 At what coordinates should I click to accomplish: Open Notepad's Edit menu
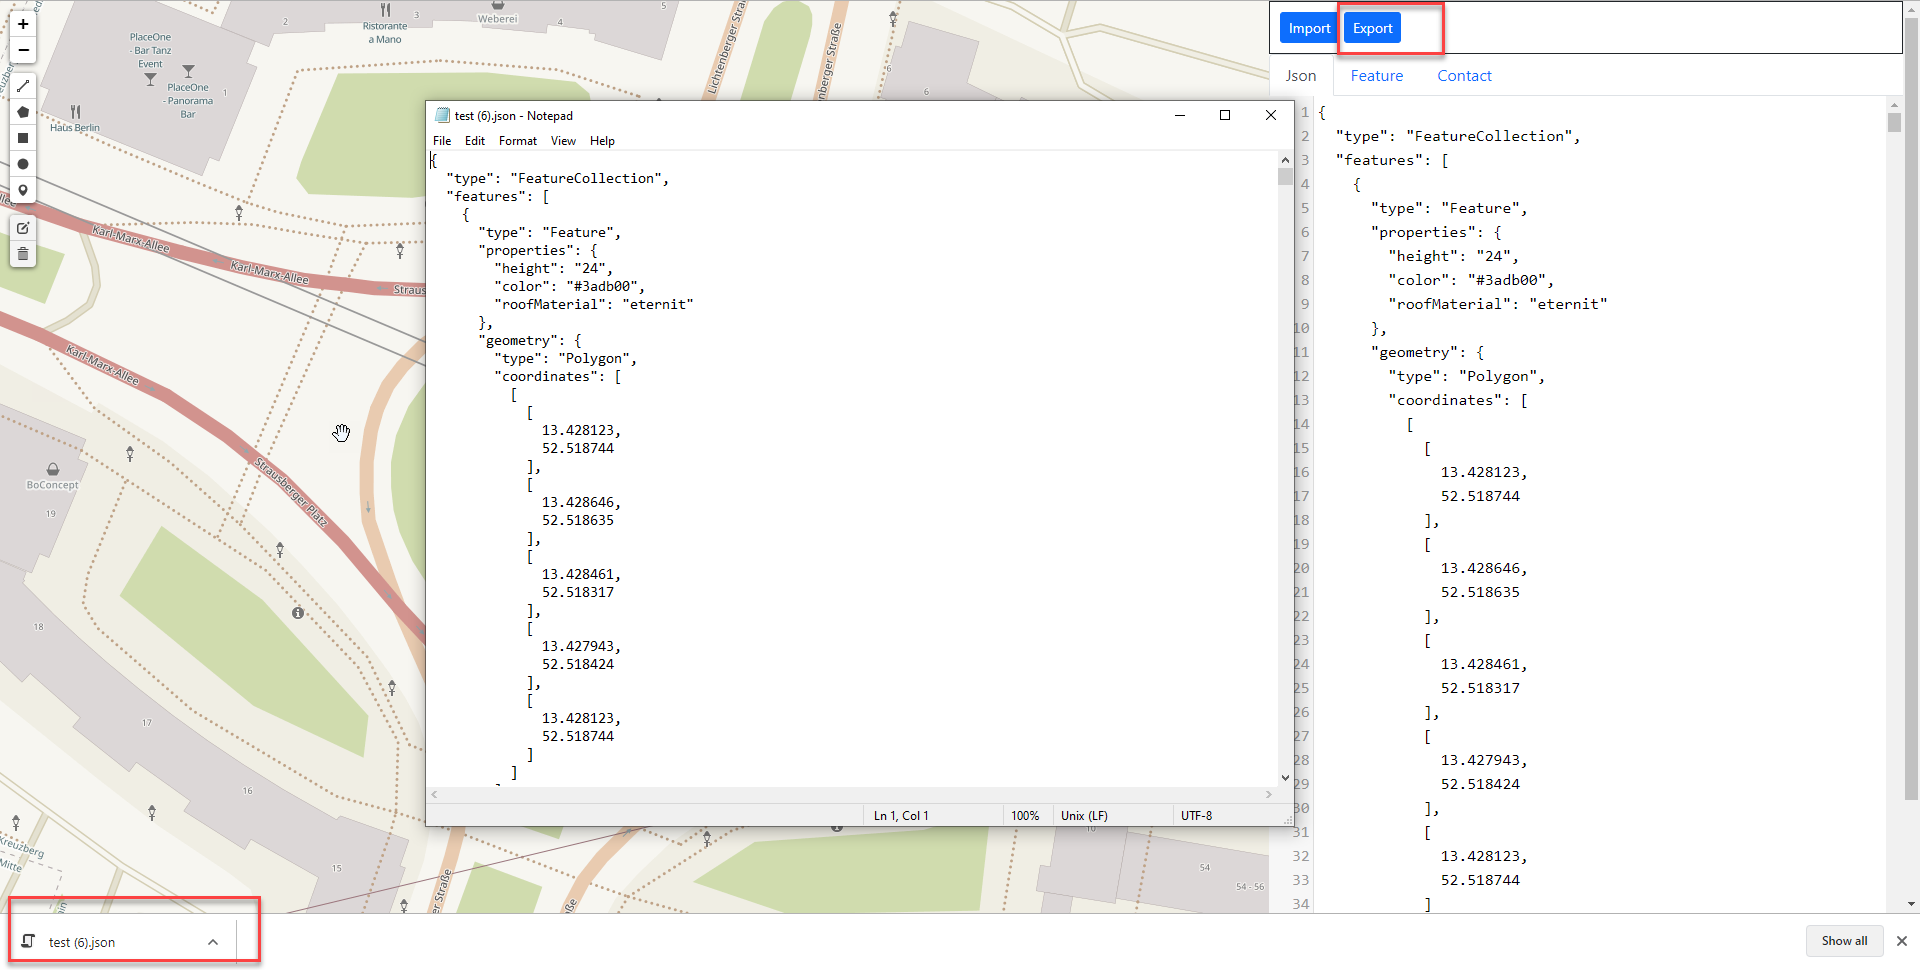tap(475, 141)
